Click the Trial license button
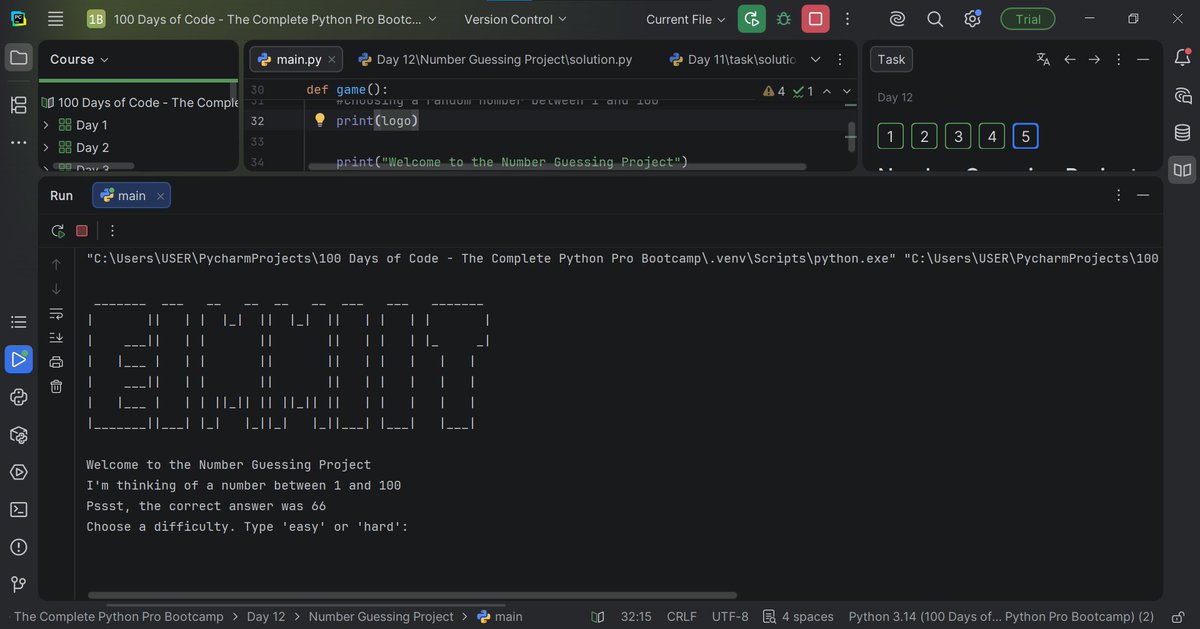 click(1027, 18)
